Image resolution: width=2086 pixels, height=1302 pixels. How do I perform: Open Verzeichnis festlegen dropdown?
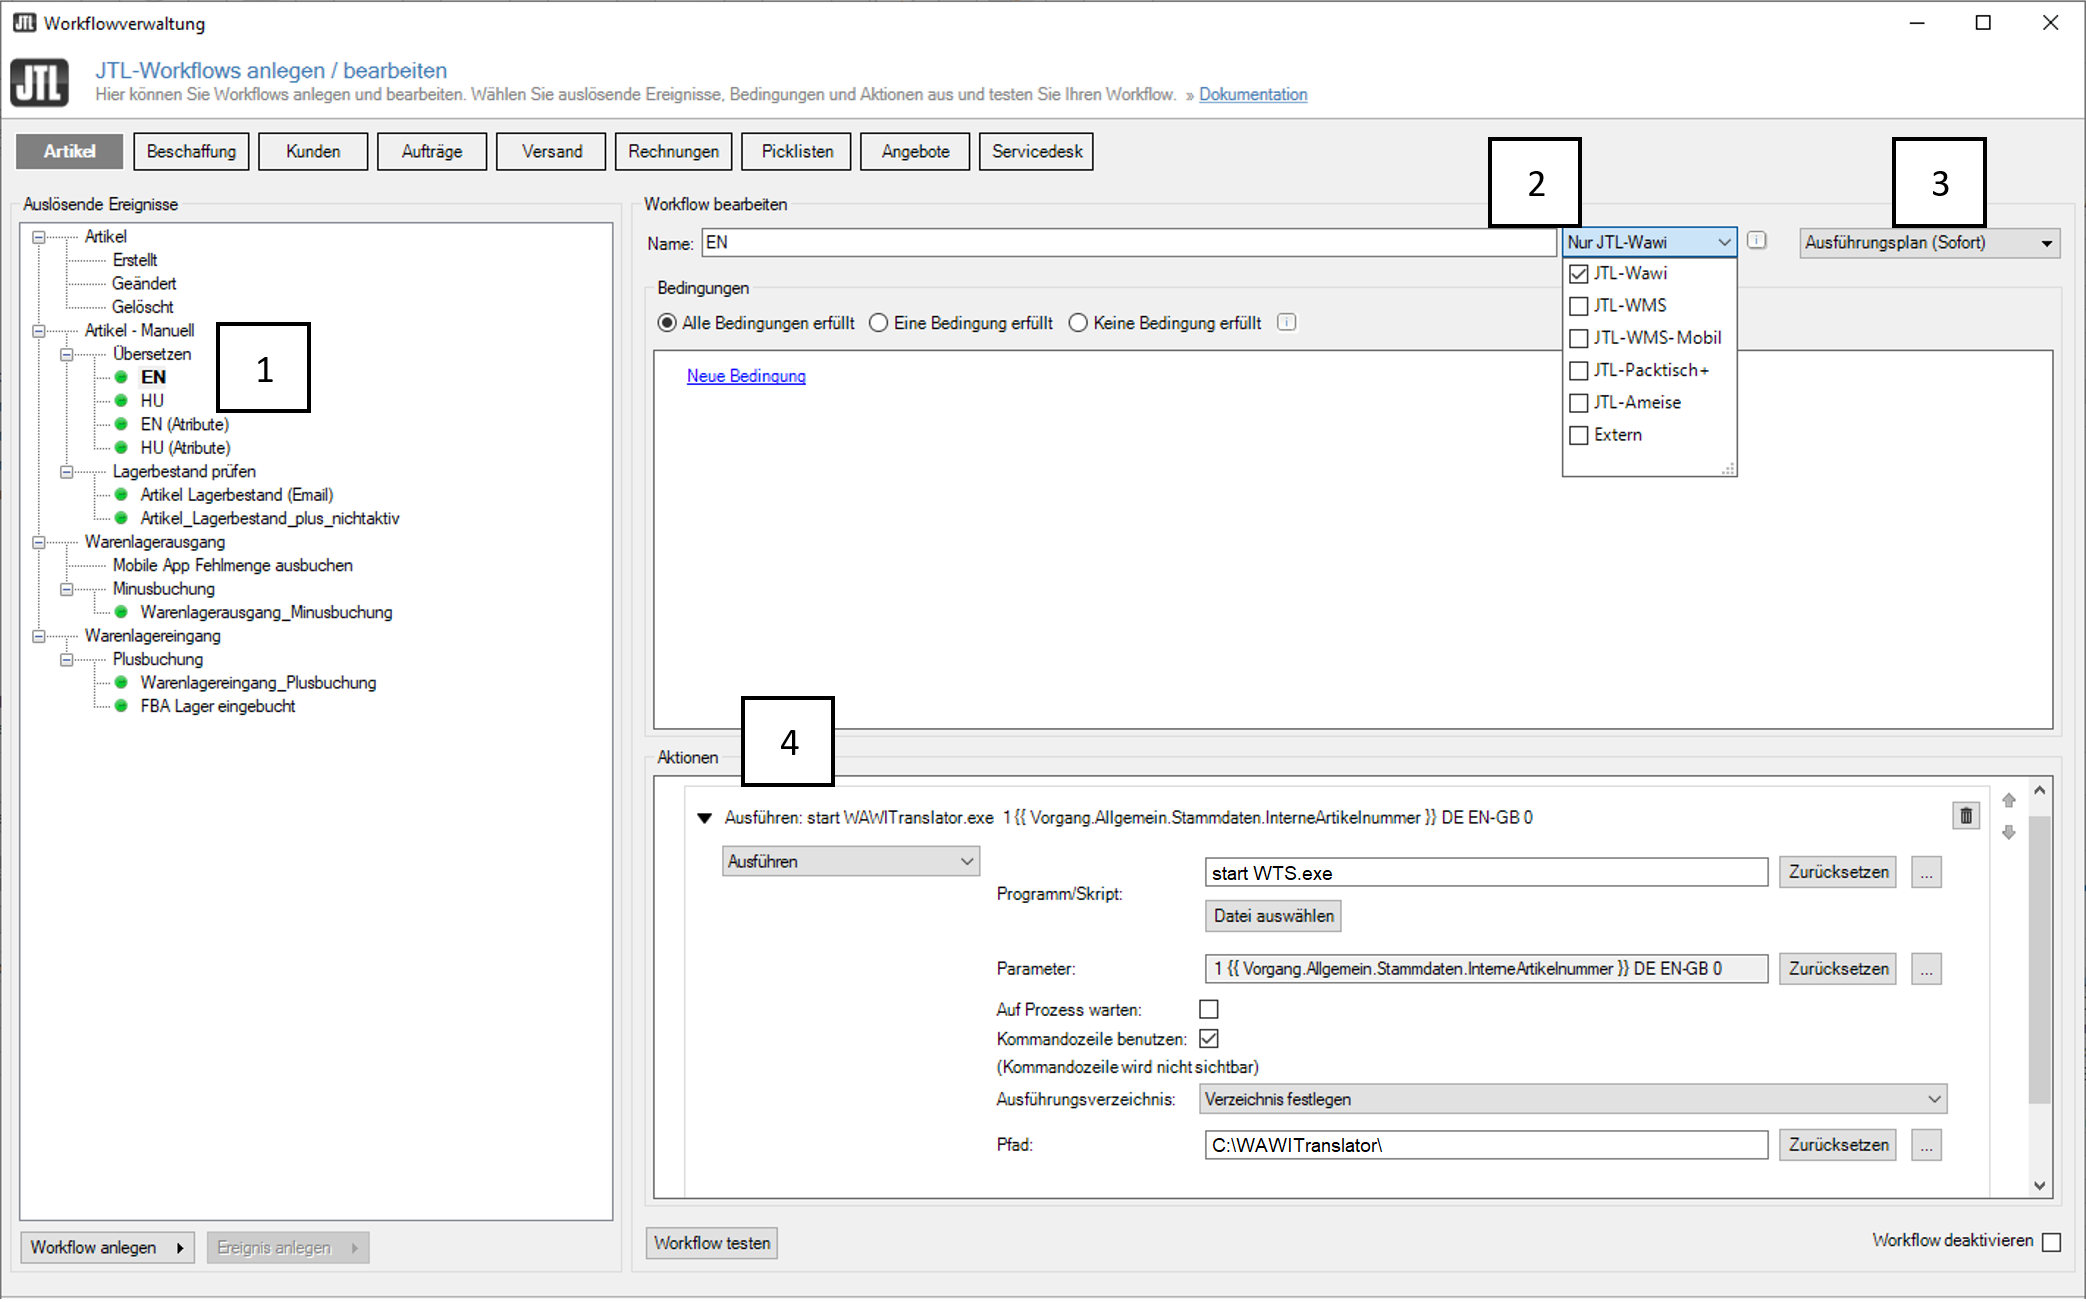point(1573,1099)
